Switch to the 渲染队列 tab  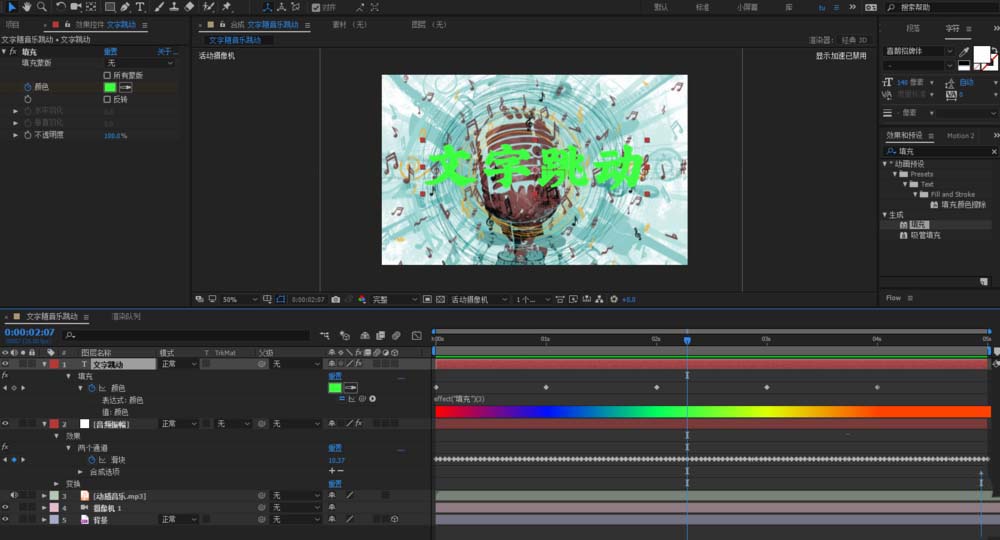click(x=125, y=316)
